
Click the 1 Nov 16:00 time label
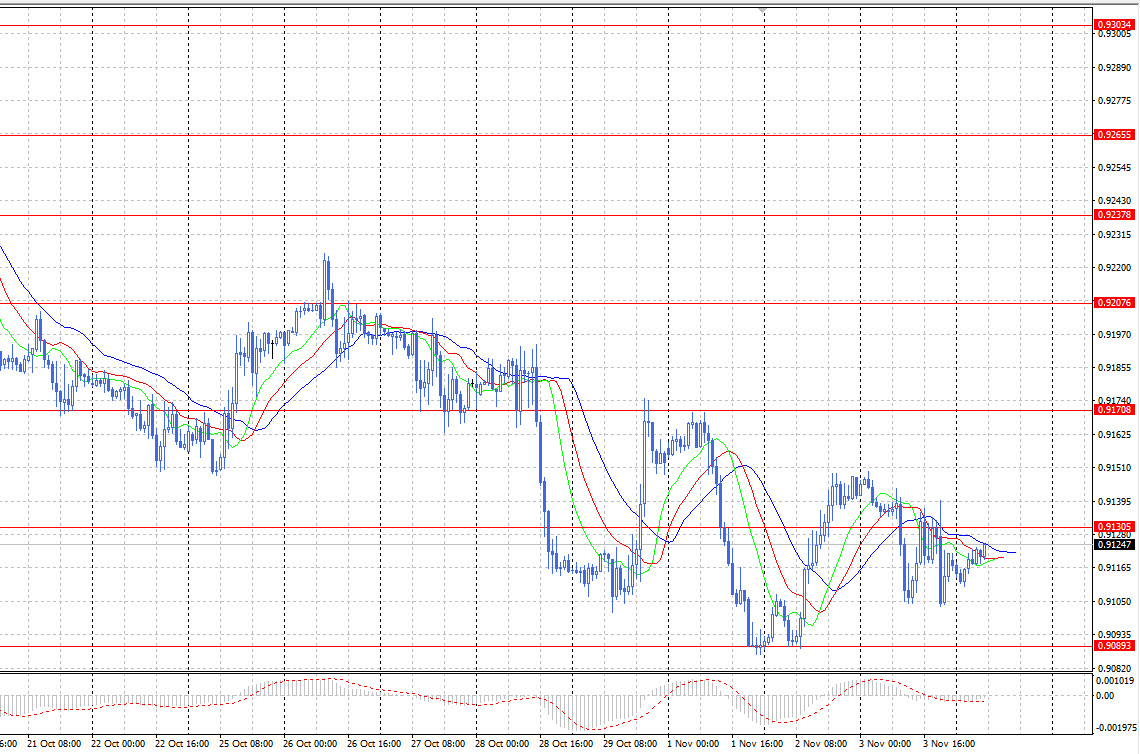[757, 744]
